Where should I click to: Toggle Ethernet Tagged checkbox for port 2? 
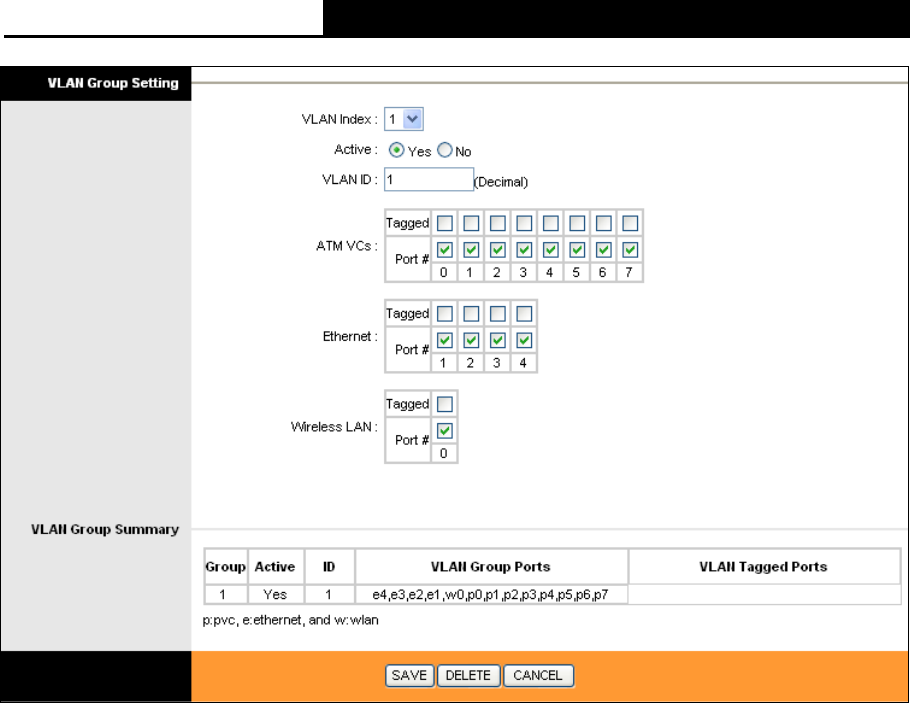[x=471, y=314]
